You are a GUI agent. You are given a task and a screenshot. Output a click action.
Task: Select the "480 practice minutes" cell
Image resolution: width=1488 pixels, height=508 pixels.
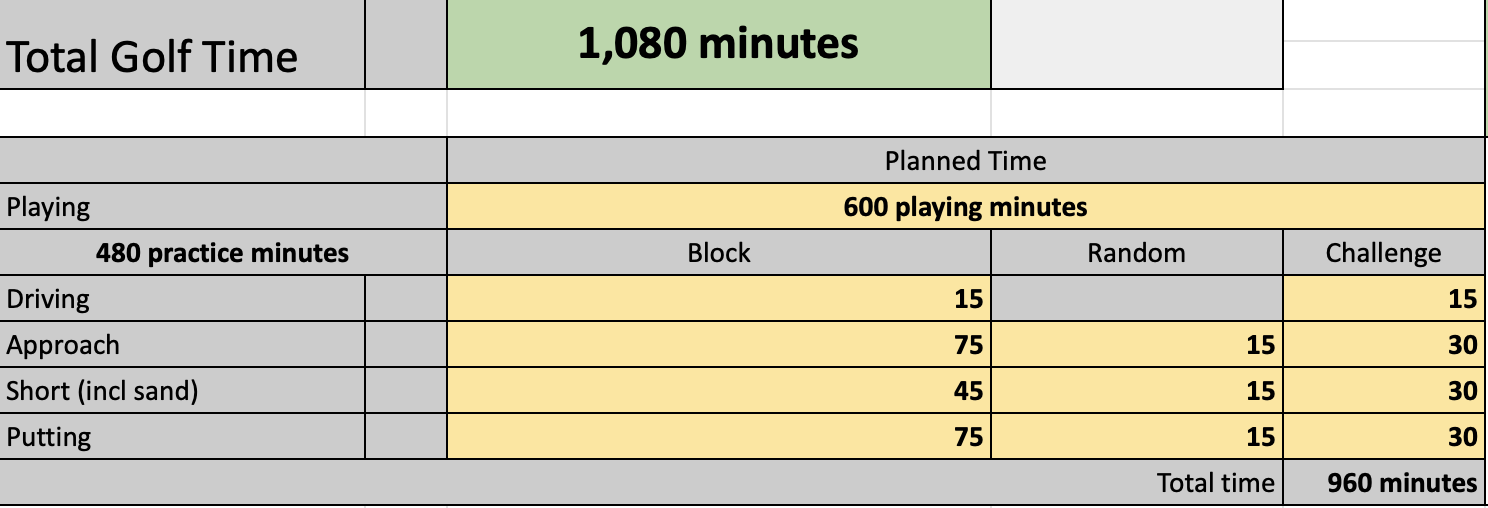tap(222, 253)
